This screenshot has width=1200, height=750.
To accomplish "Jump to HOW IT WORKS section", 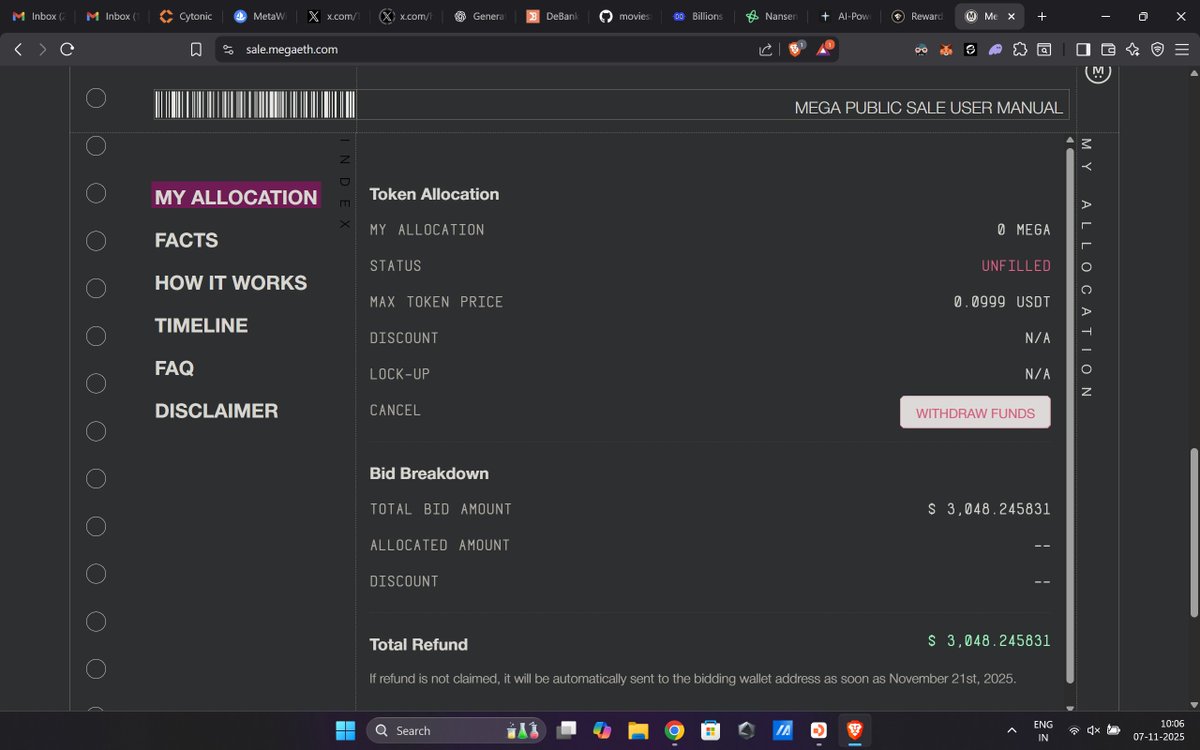I will tap(231, 283).
